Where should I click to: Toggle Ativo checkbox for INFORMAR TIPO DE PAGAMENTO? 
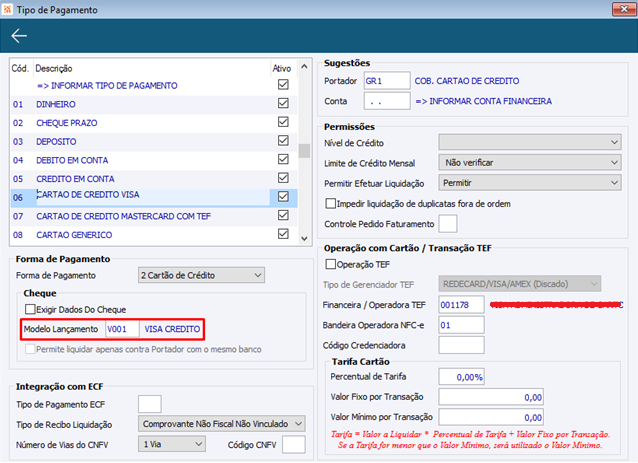pyautogui.click(x=283, y=85)
